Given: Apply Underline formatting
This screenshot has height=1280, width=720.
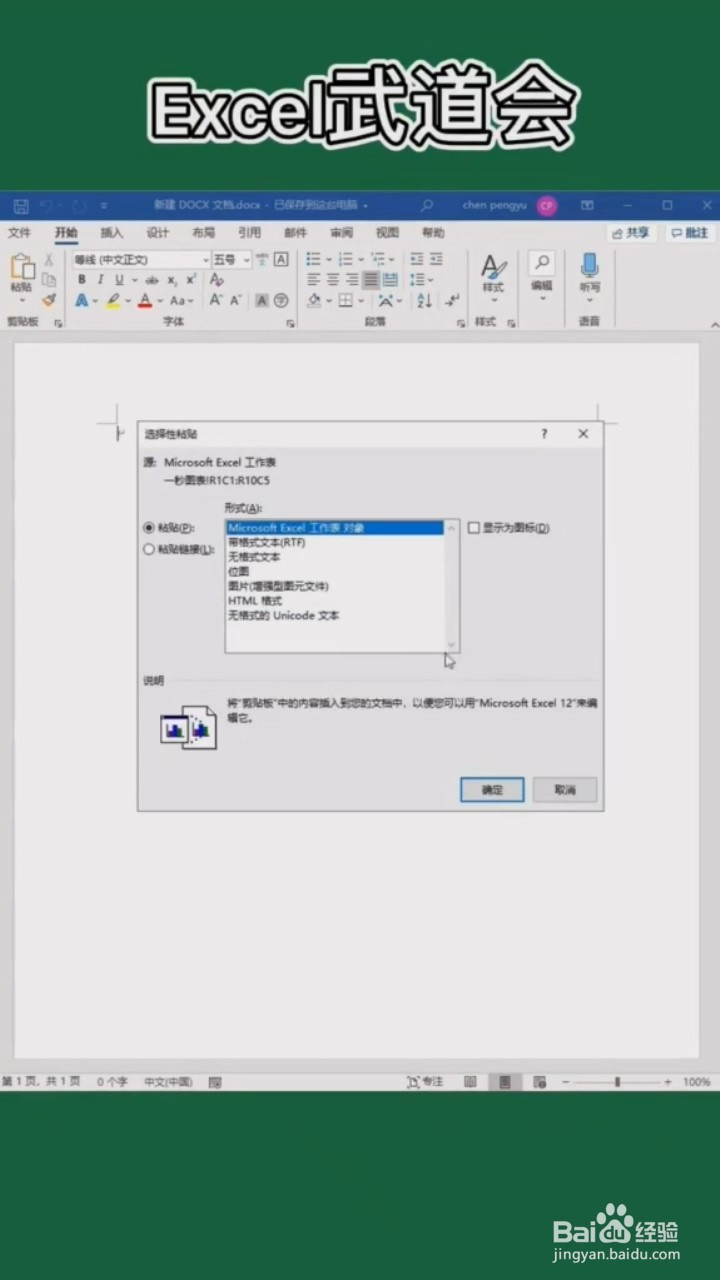Looking at the screenshot, I should click(119, 280).
